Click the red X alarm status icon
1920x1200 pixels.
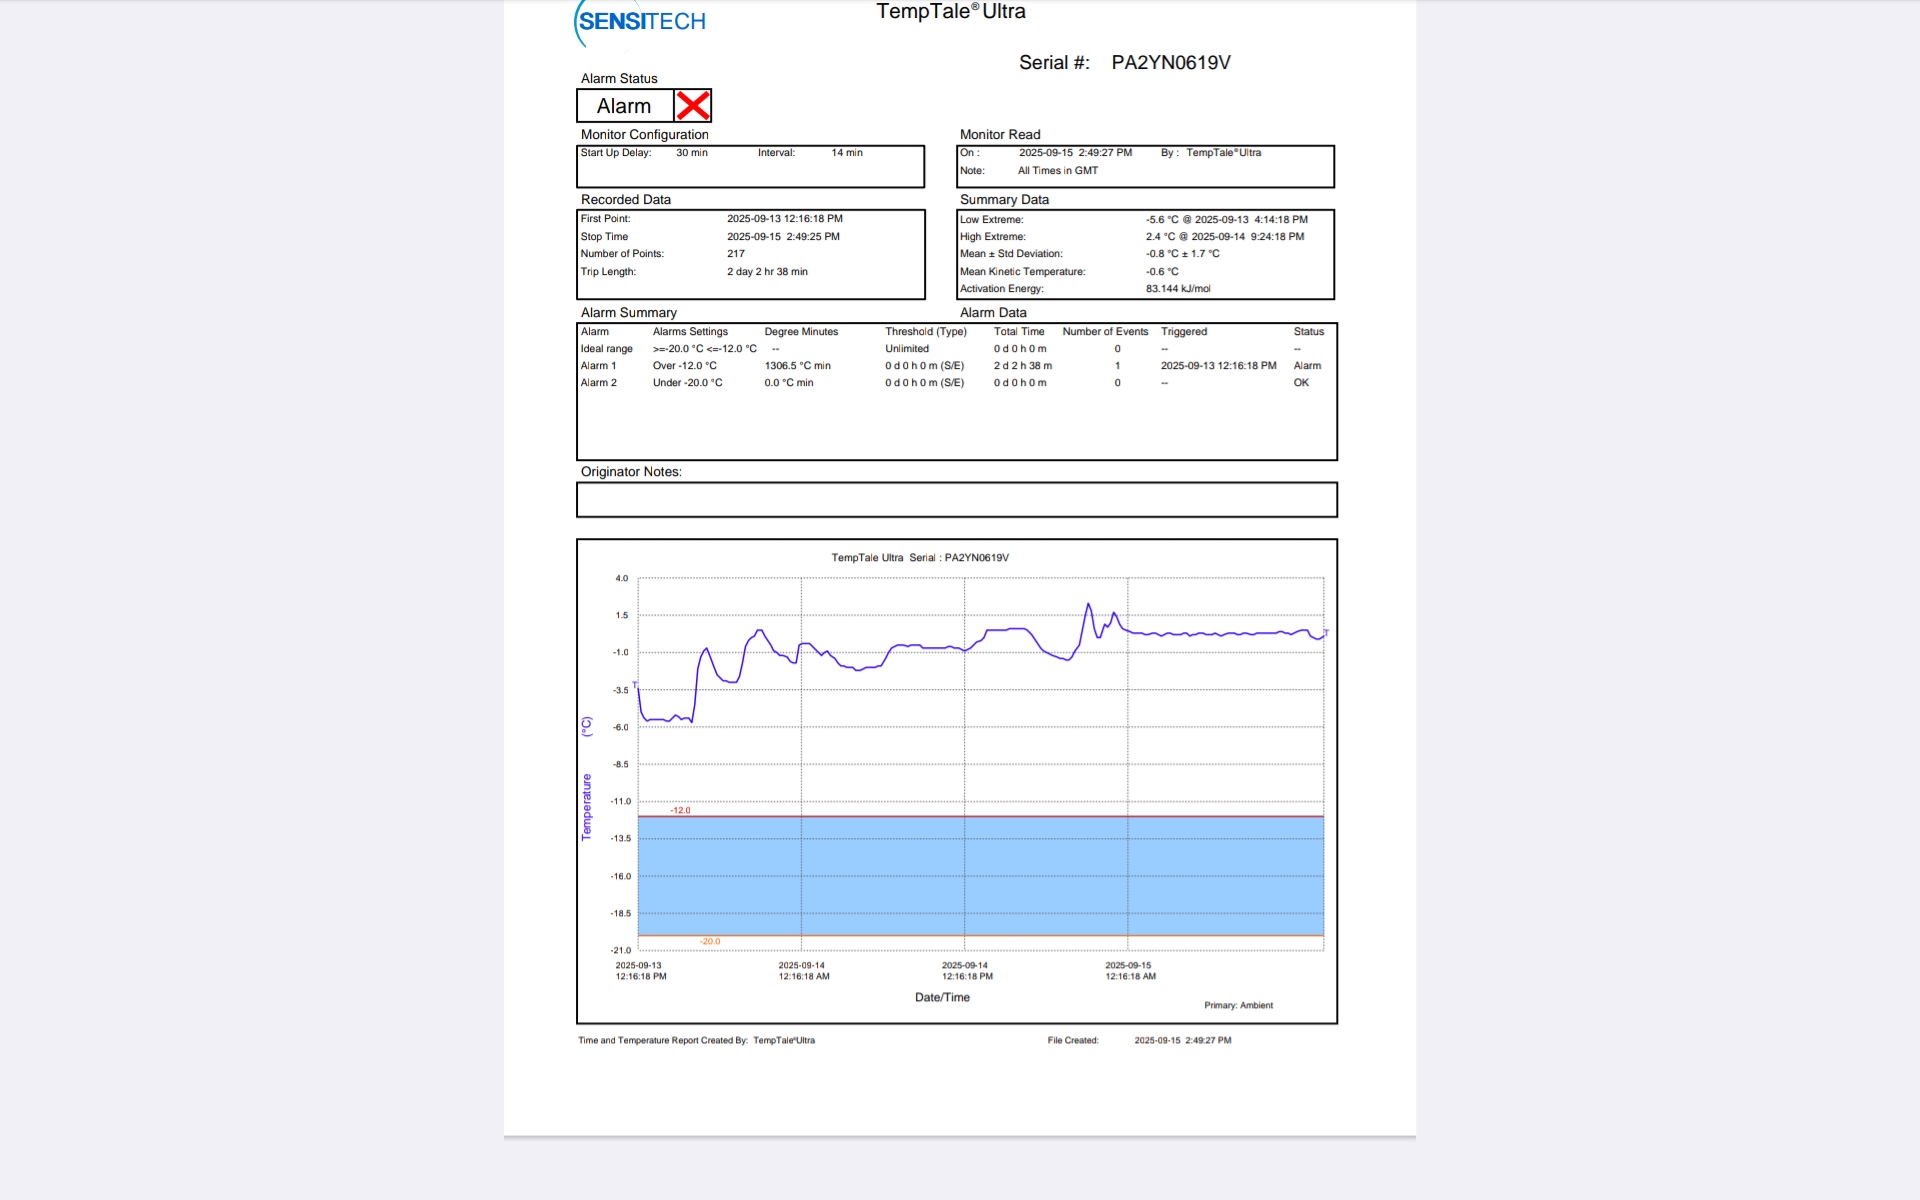pyautogui.click(x=692, y=106)
